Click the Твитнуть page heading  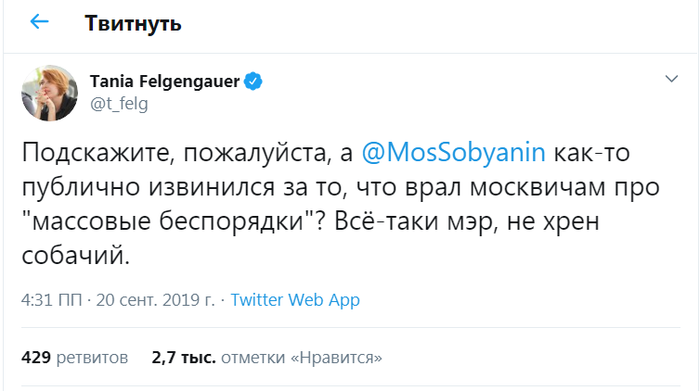click(x=133, y=23)
